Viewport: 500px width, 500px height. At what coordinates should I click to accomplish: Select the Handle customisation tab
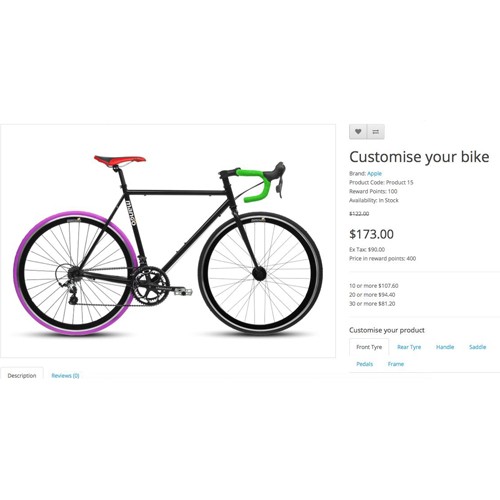pos(445,347)
